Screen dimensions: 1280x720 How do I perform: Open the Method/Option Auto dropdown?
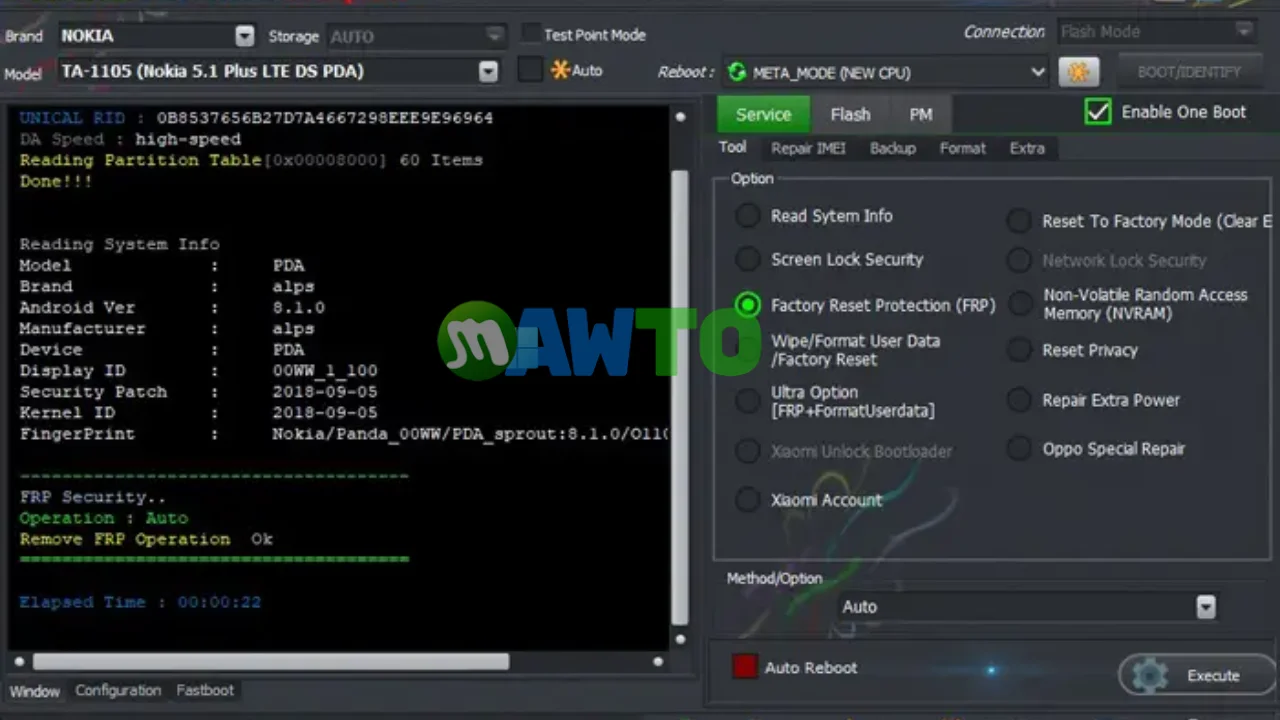(x=1206, y=607)
